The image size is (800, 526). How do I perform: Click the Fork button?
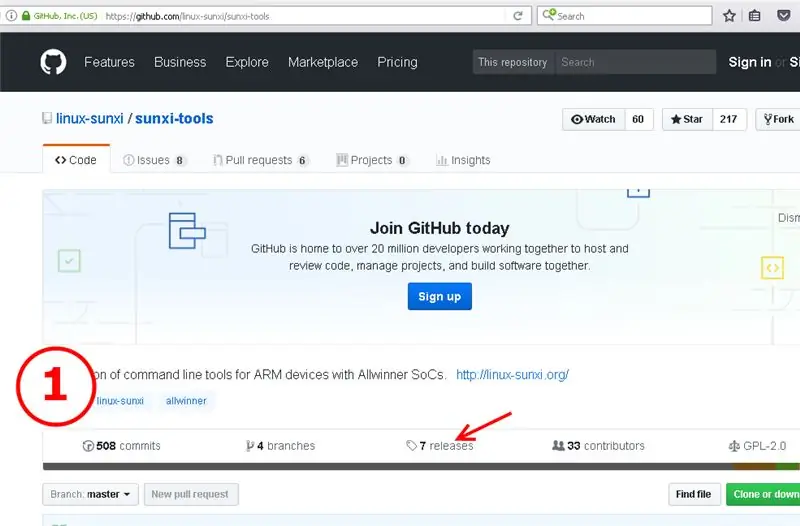[778, 119]
